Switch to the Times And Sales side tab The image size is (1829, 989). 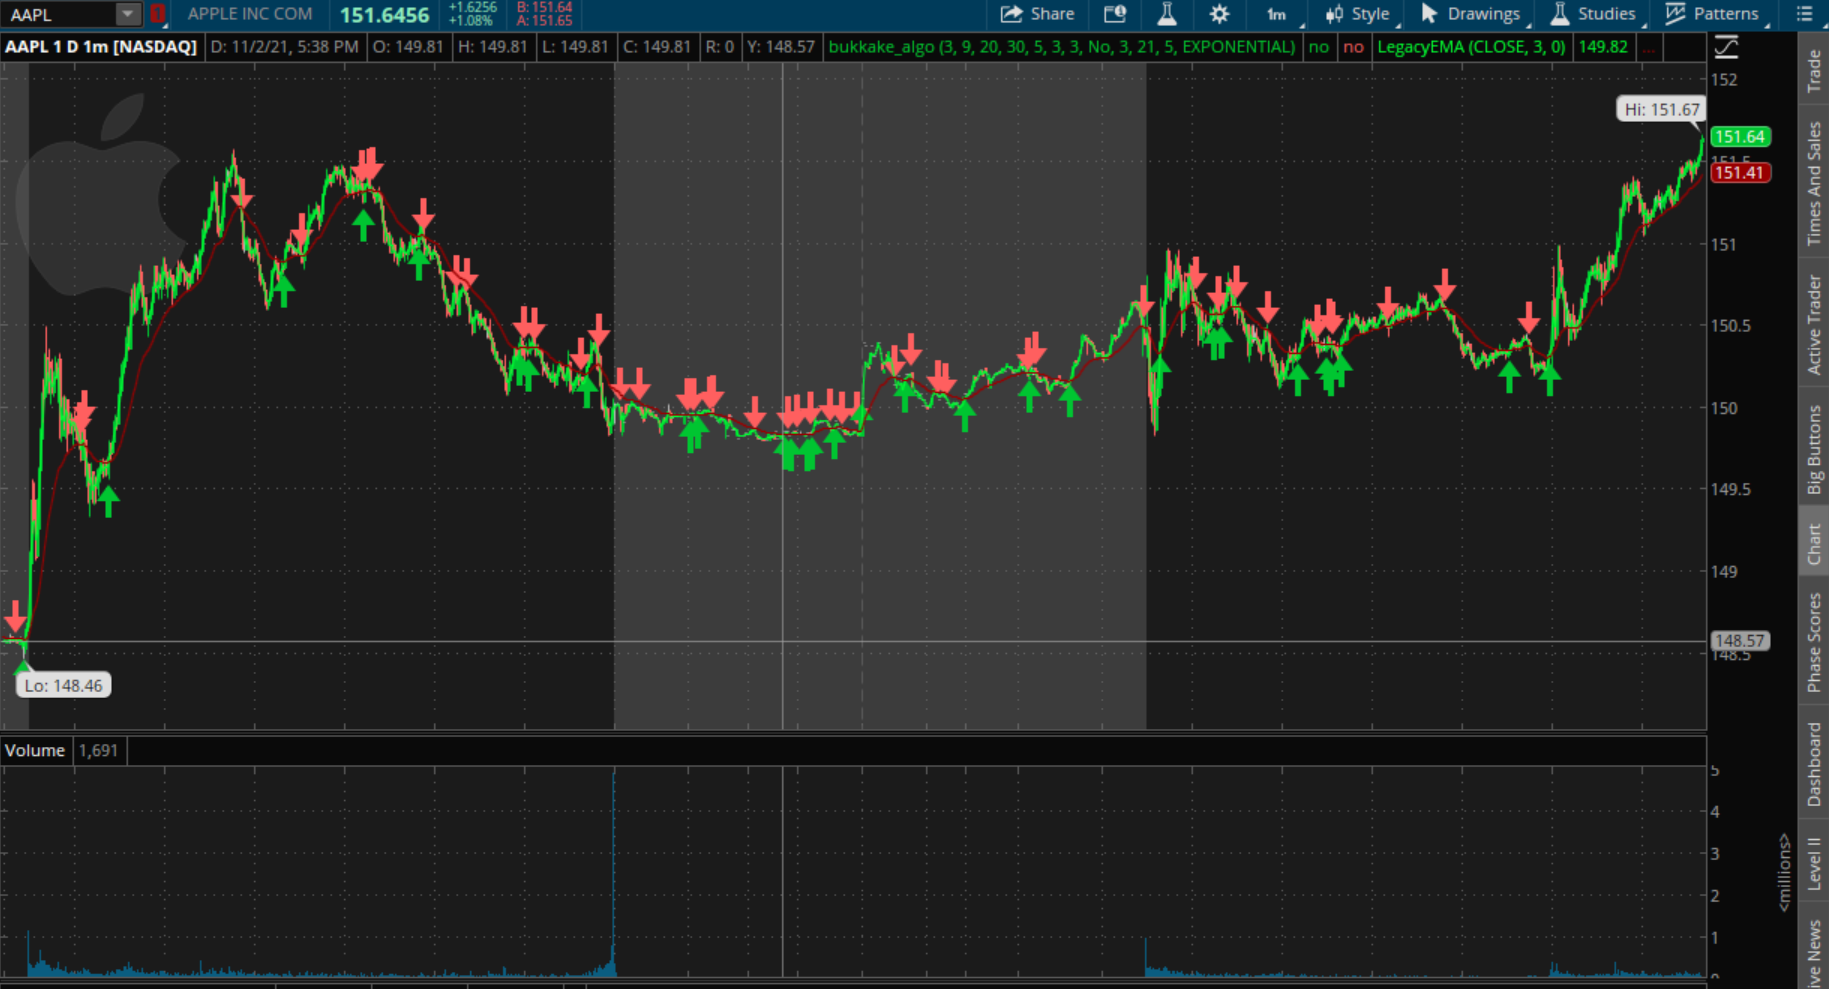point(1814,184)
